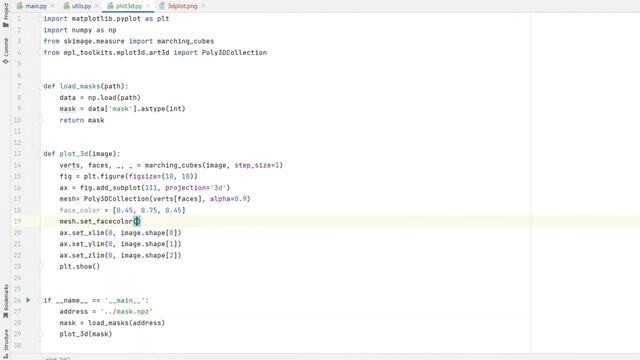Viewport: 640px width, 360px height.
Task: Collapse the load_masks function fold marker
Action: pos(41,86)
